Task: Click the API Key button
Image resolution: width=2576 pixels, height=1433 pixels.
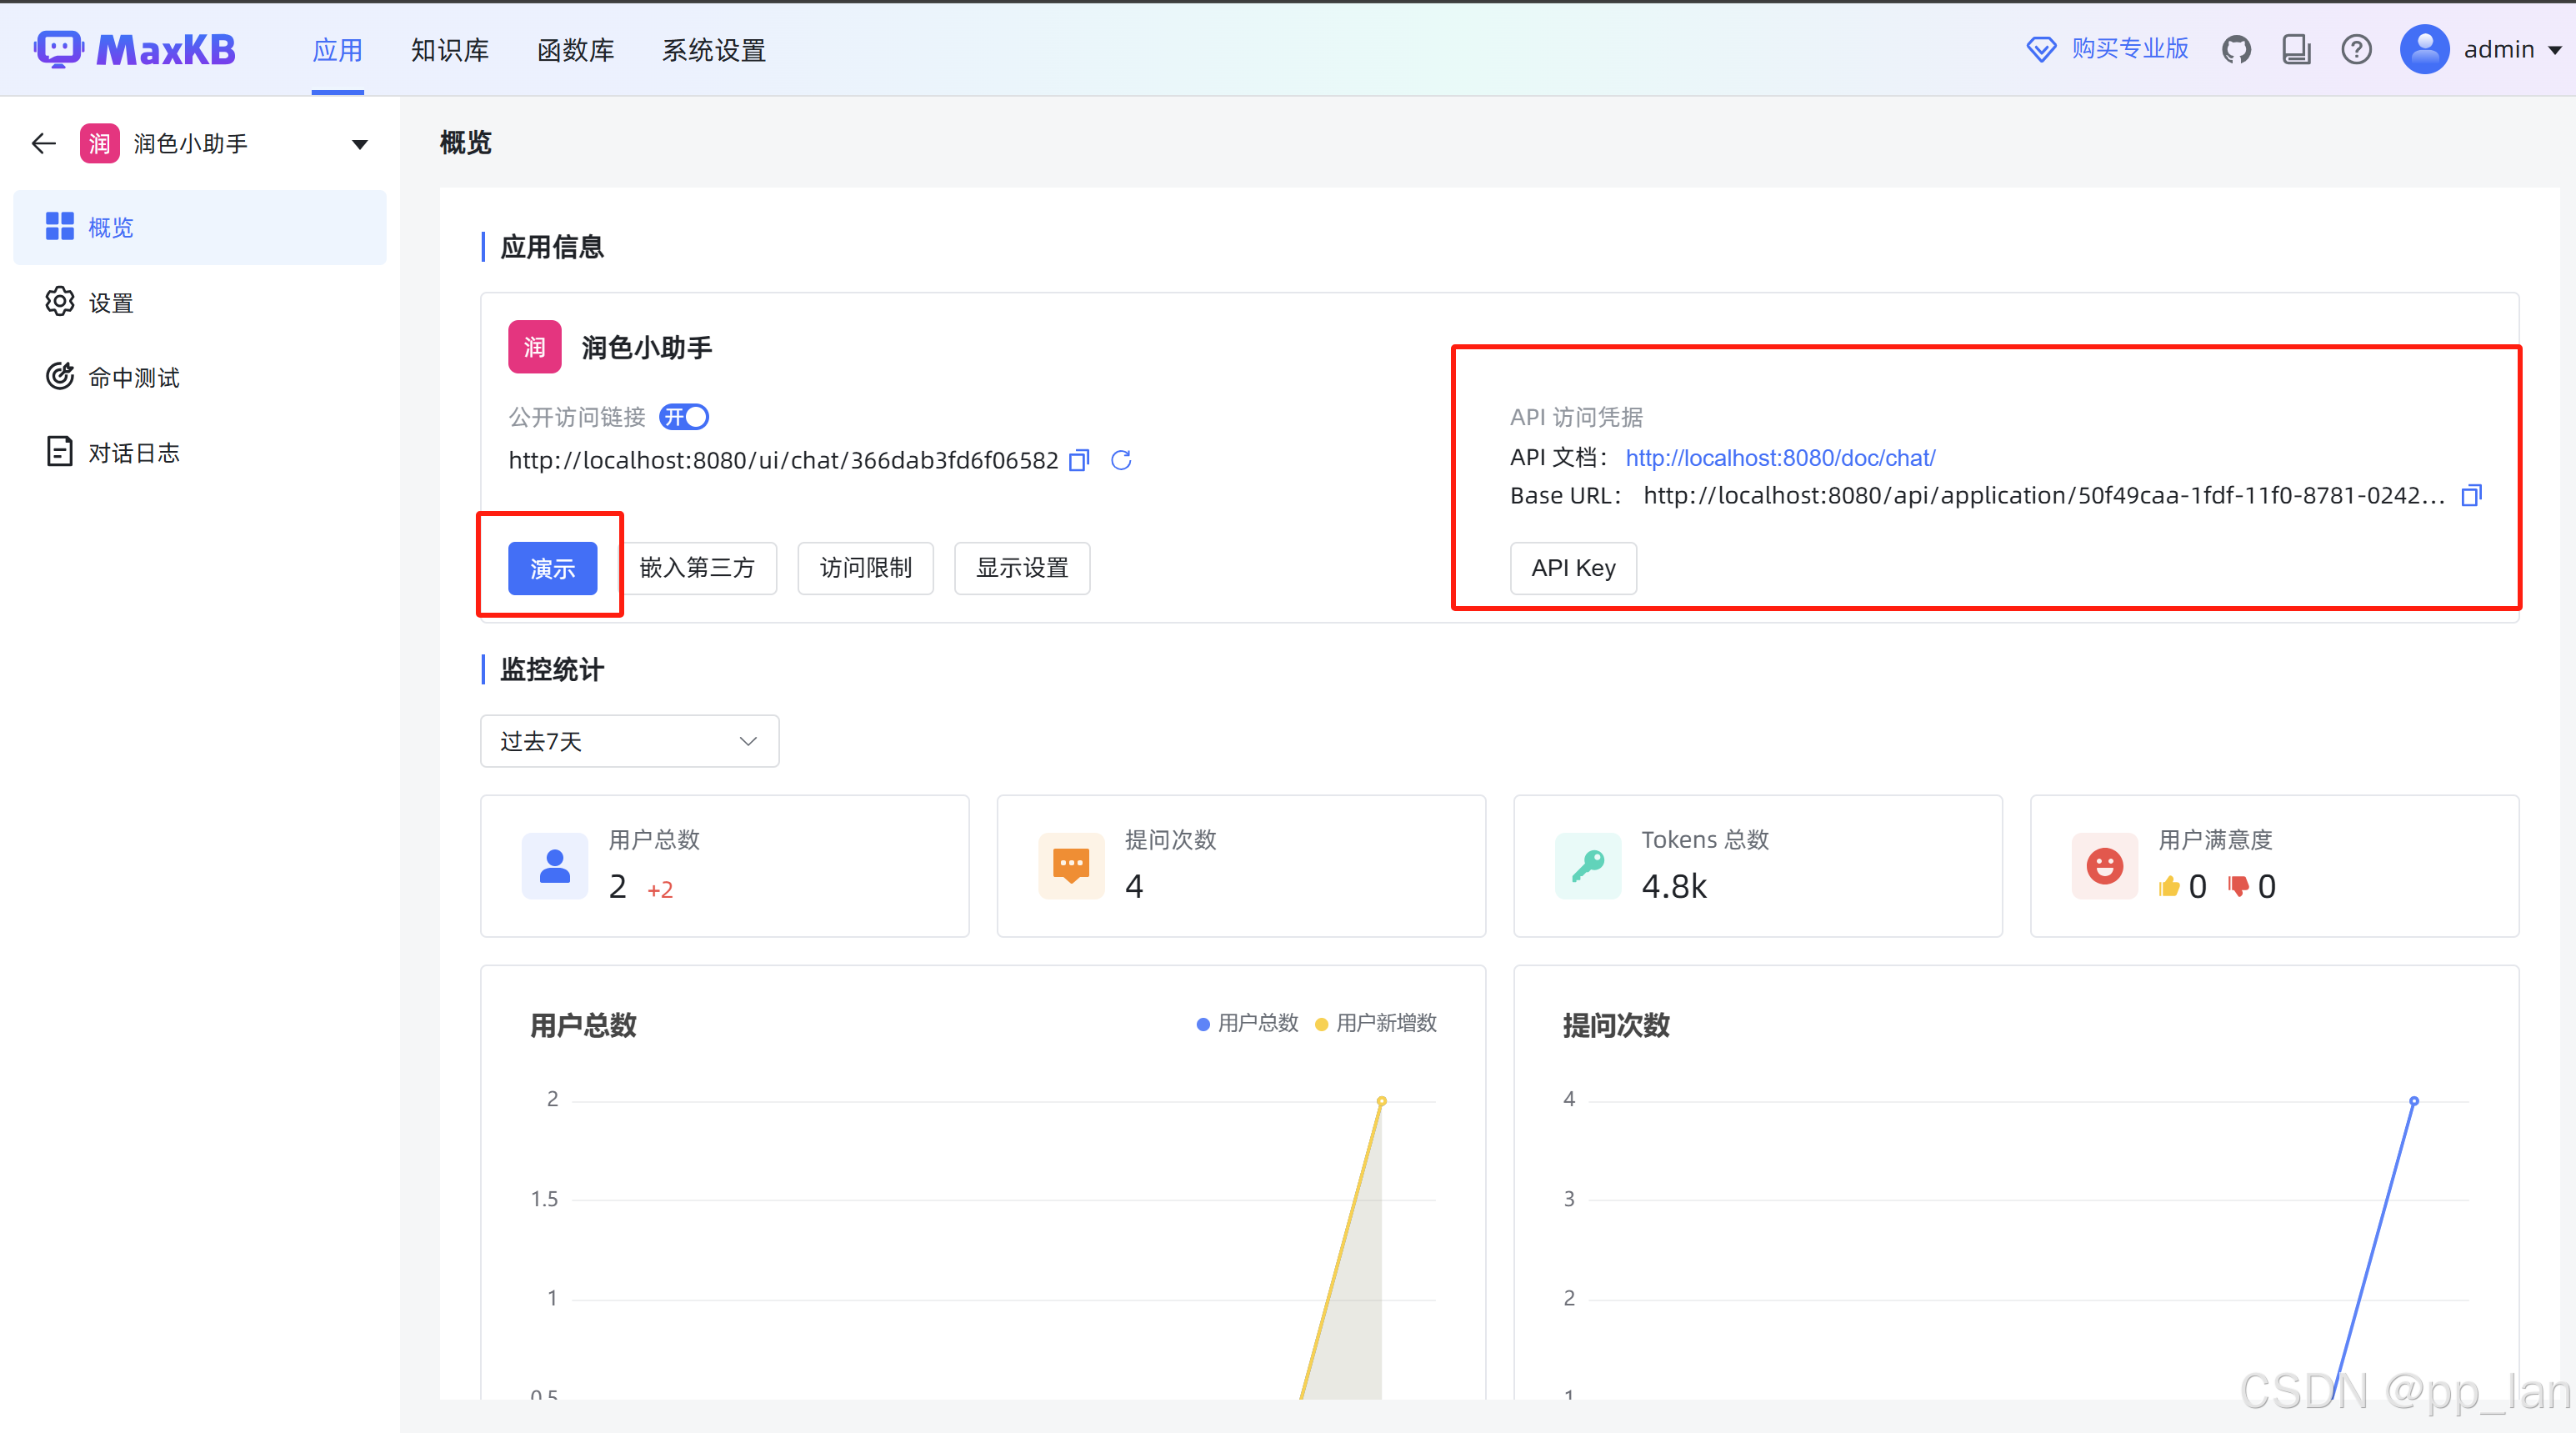Action: (1573, 568)
